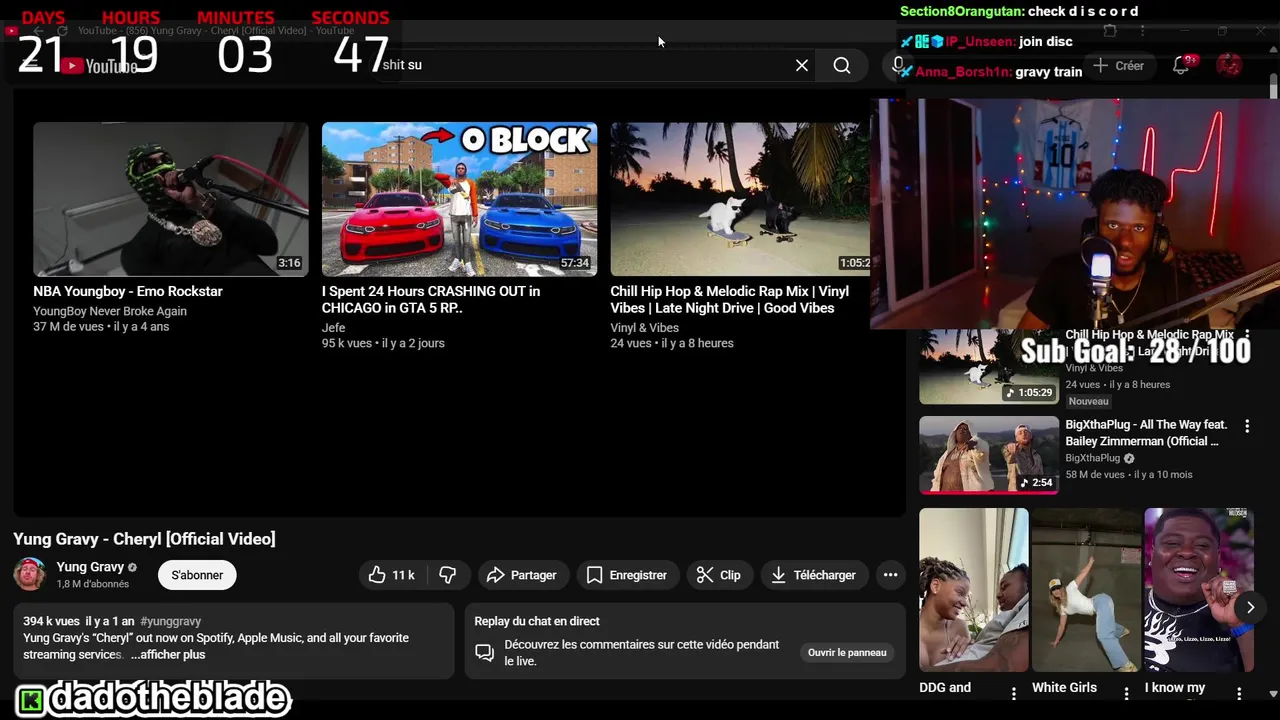Image resolution: width=1280 pixels, height=720 pixels.
Task: Click Replay du chat en direct heading
Action: [537, 621]
